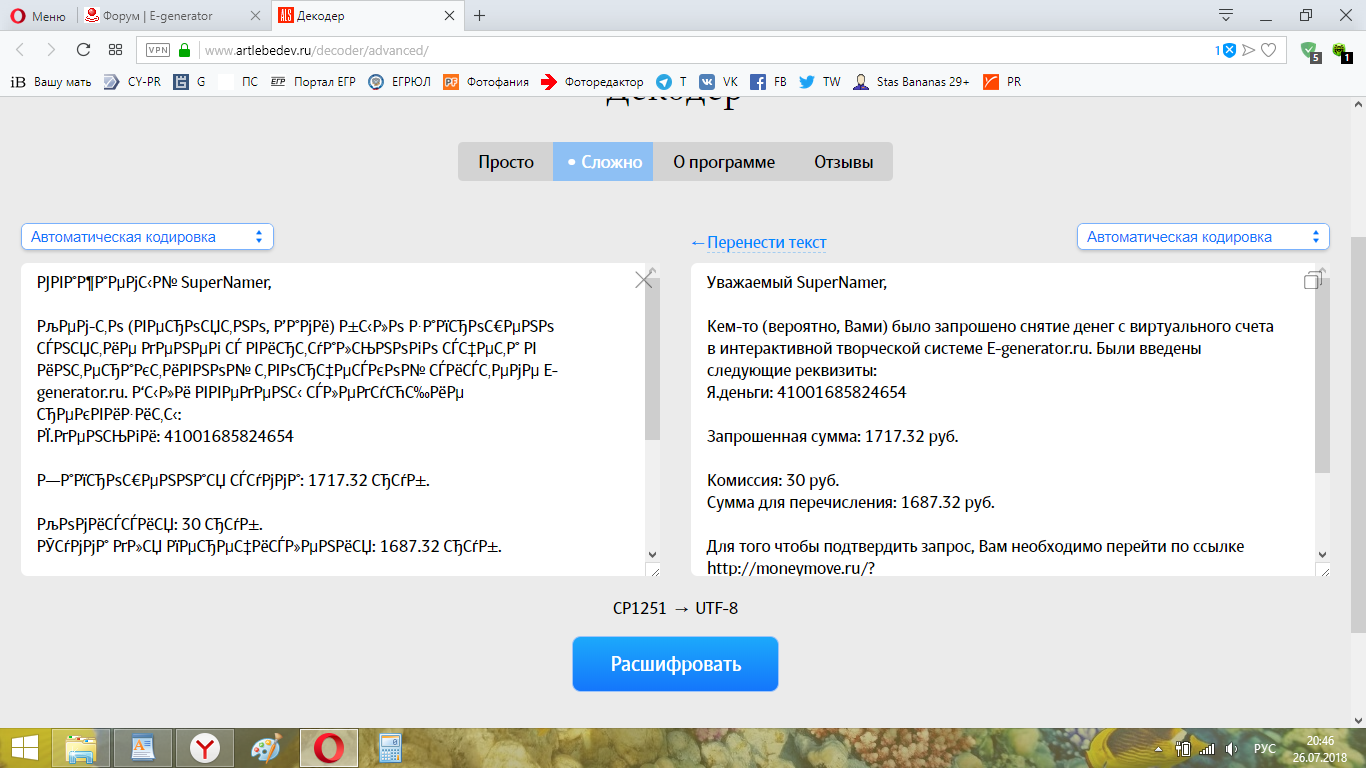Show site security padlock info

(x=184, y=50)
